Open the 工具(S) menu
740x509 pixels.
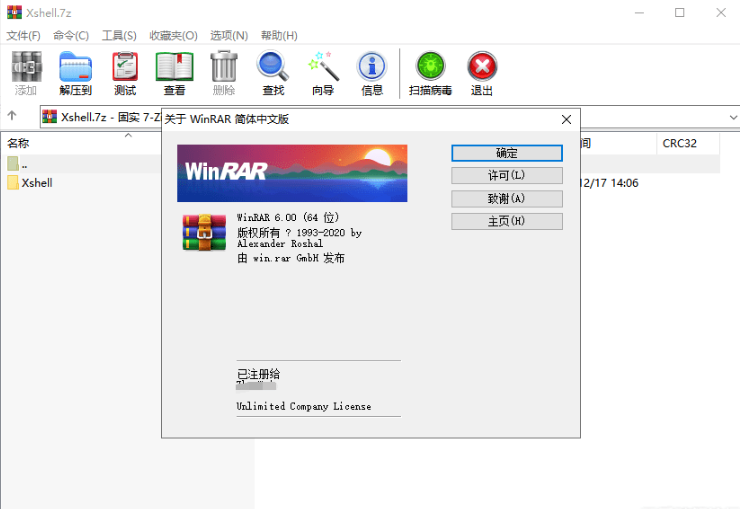pos(119,35)
